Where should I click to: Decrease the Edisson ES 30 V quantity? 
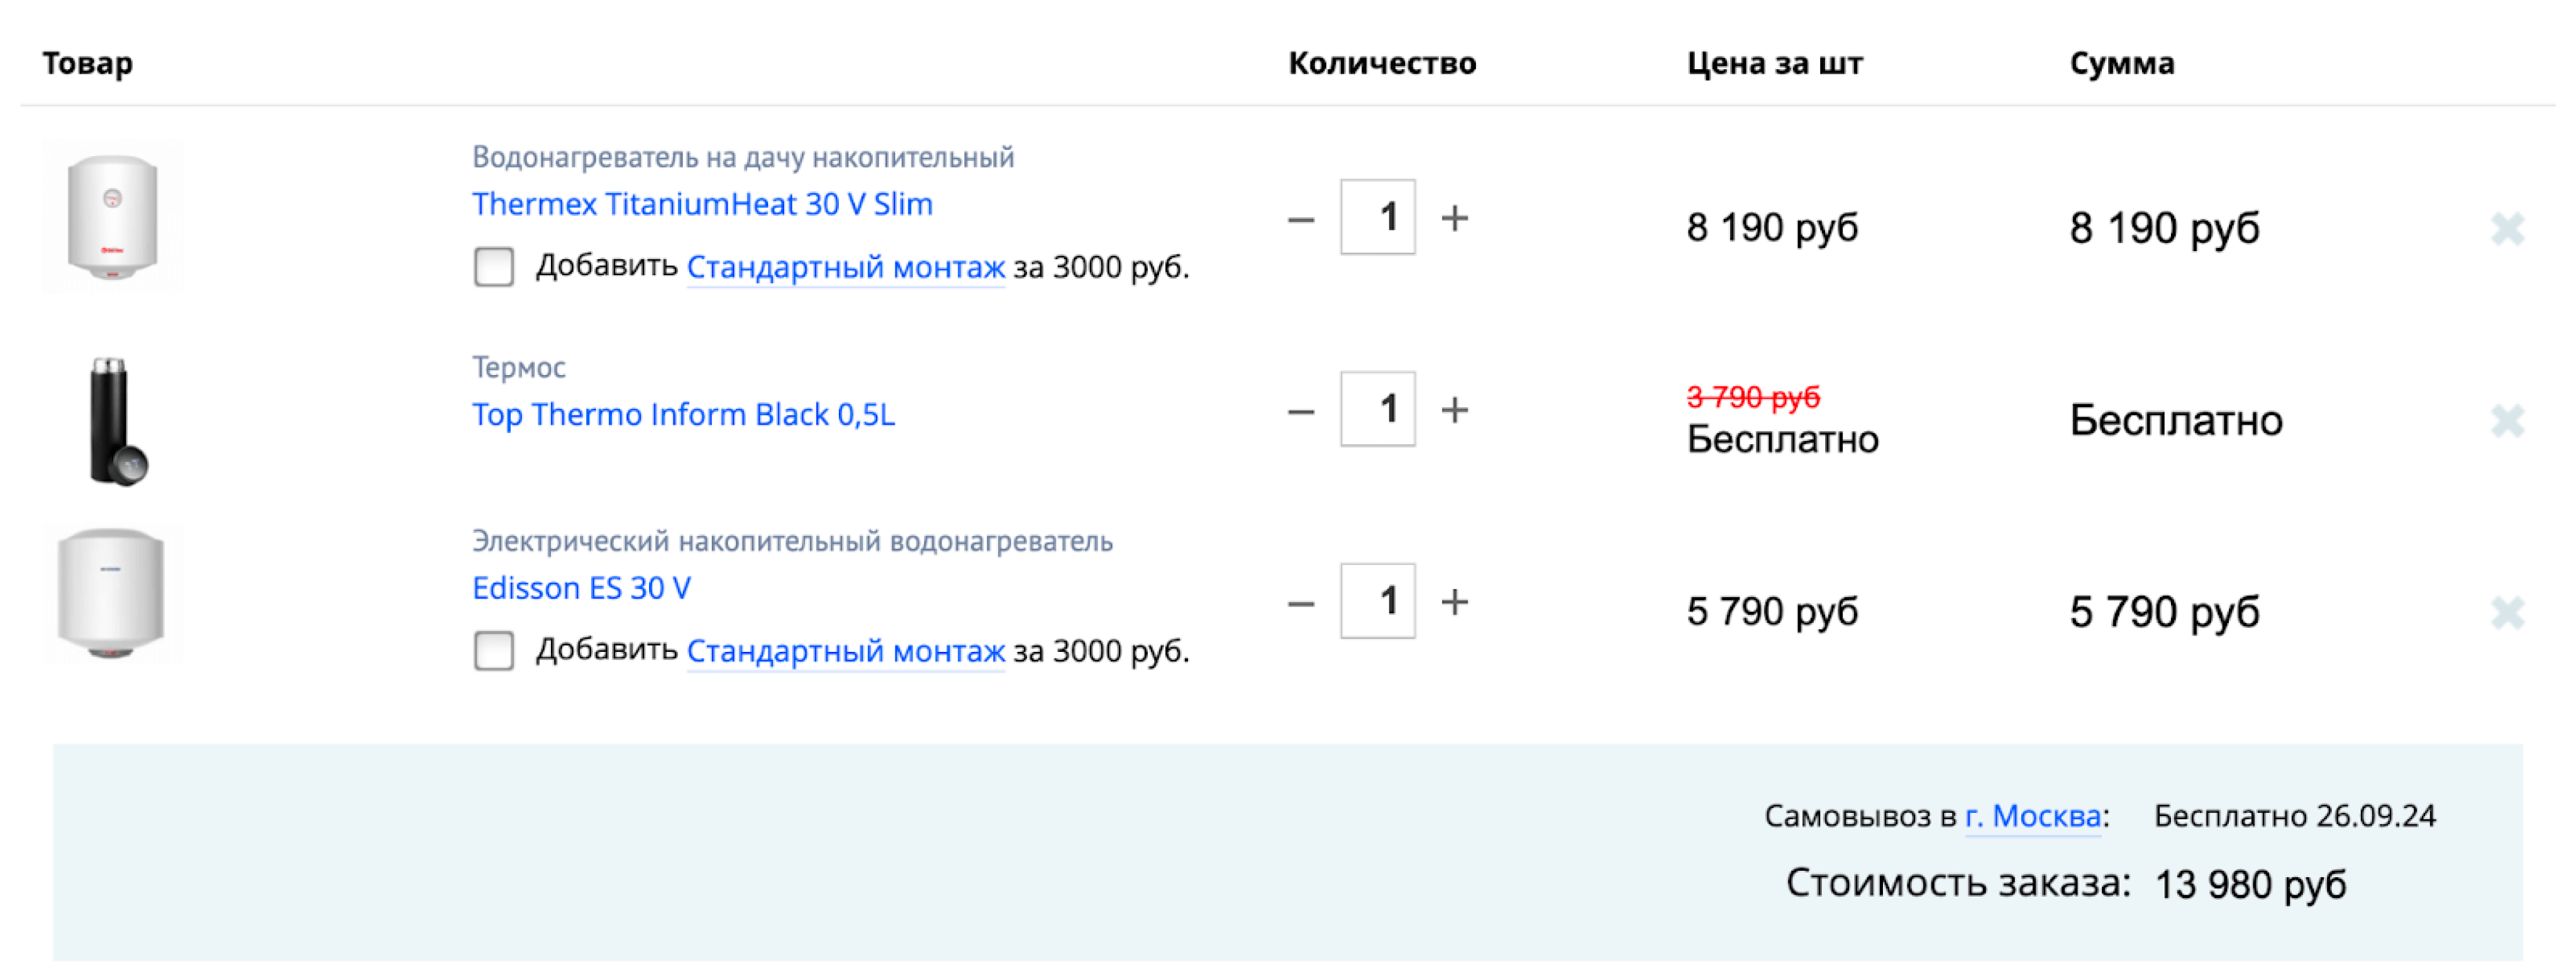point(1301,603)
